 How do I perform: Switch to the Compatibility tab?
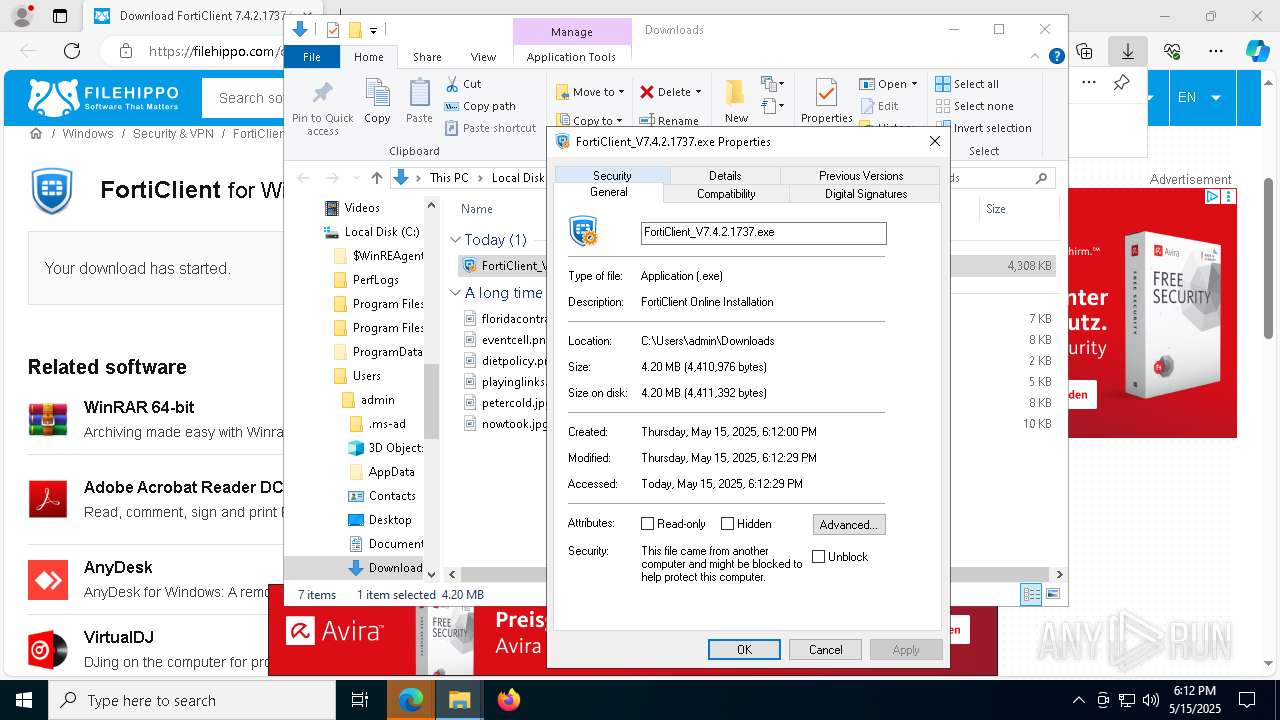pyautogui.click(x=726, y=194)
